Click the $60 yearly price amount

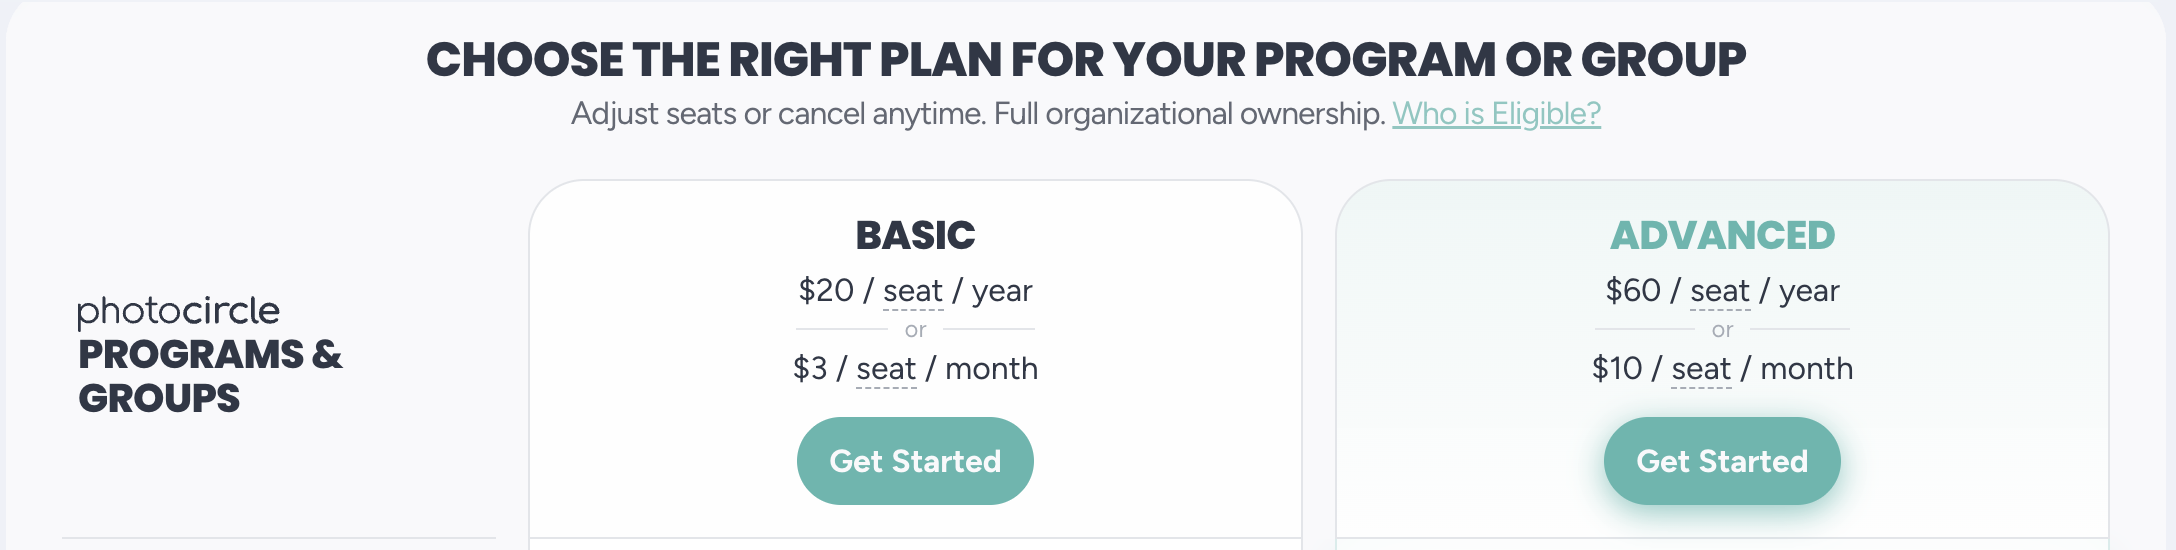pyautogui.click(x=1633, y=291)
